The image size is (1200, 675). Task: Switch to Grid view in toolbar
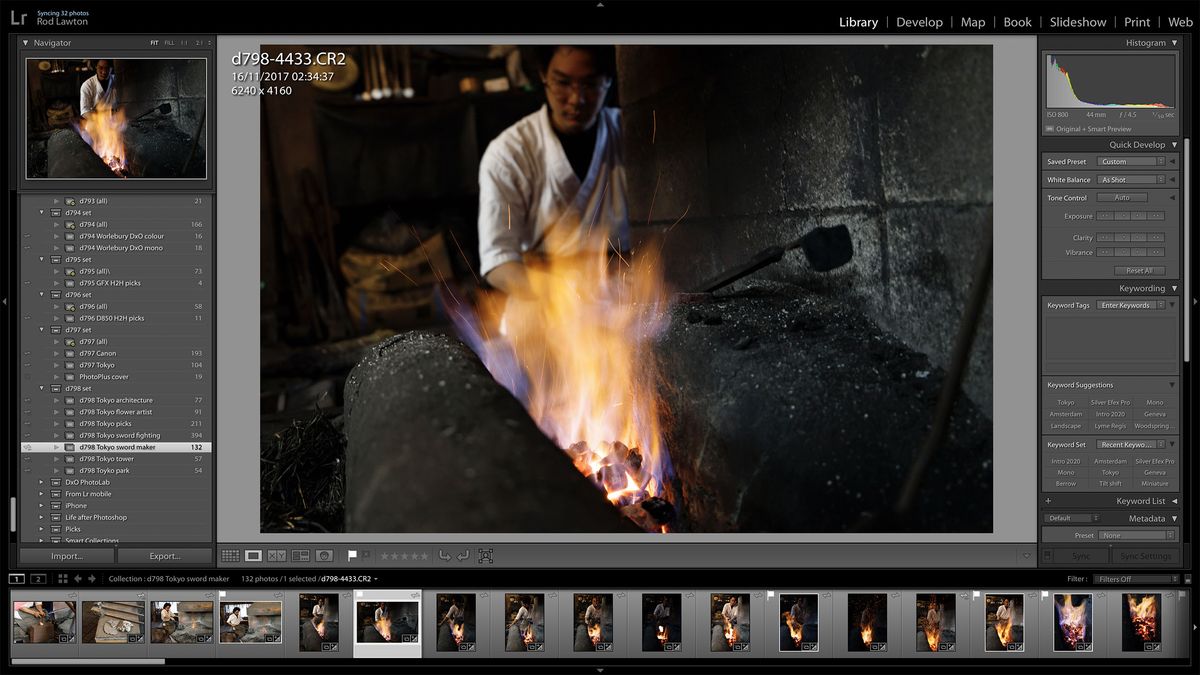(x=230, y=555)
